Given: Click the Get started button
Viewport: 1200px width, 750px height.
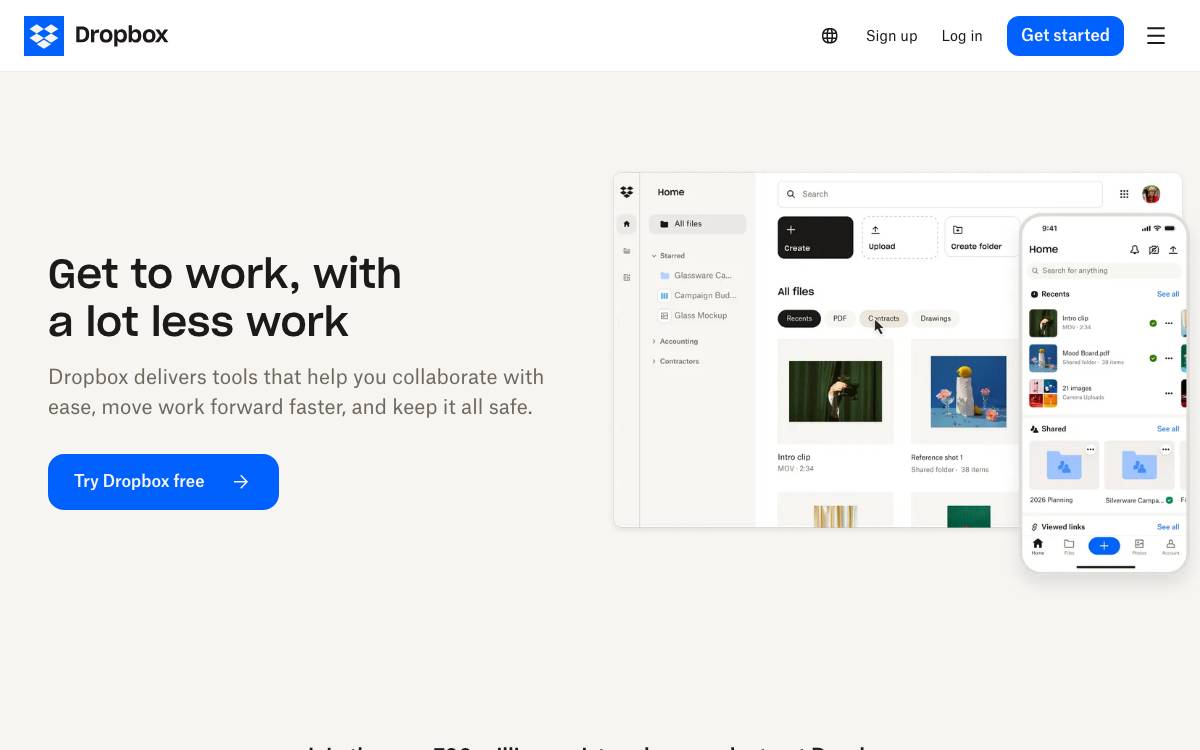Looking at the screenshot, I should point(1065,36).
